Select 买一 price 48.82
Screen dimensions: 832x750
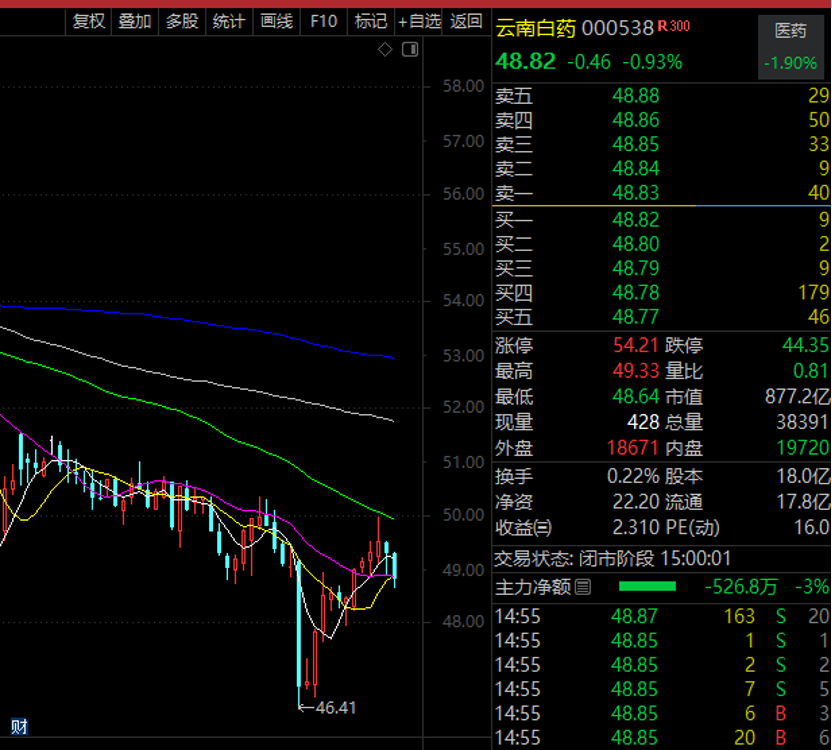point(636,220)
